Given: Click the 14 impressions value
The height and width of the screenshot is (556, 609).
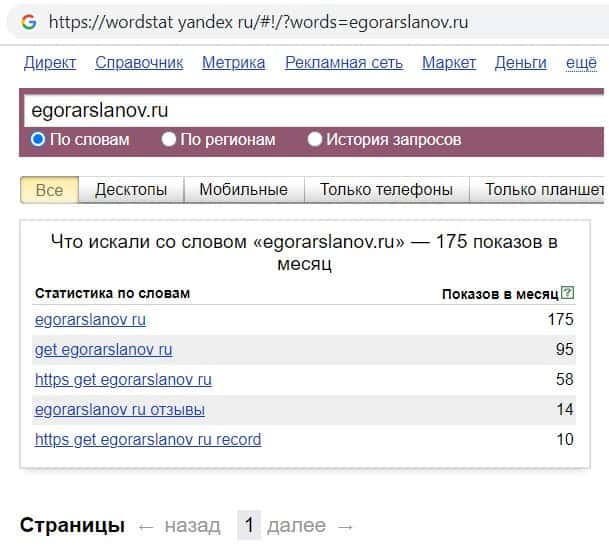Looking at the screenshot, I should (x=565, y=409).
